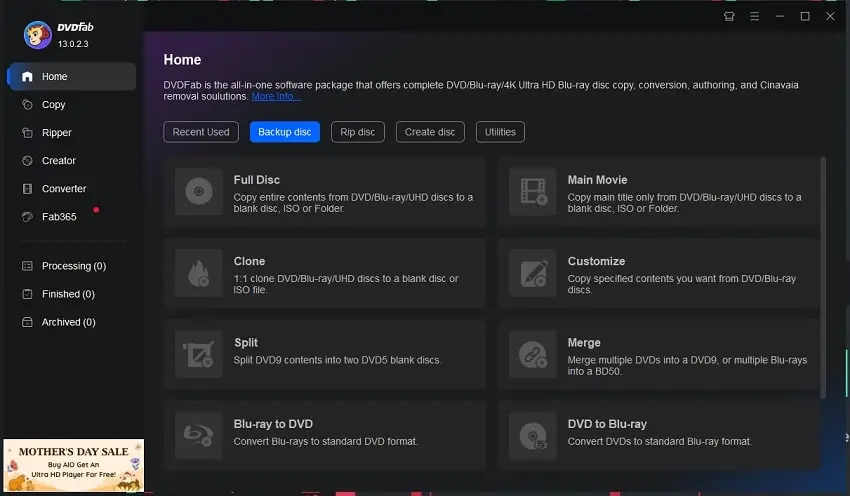Click the Creator disc icon
The height and width of the screenshot is (496, 850).
coord(27,161)
